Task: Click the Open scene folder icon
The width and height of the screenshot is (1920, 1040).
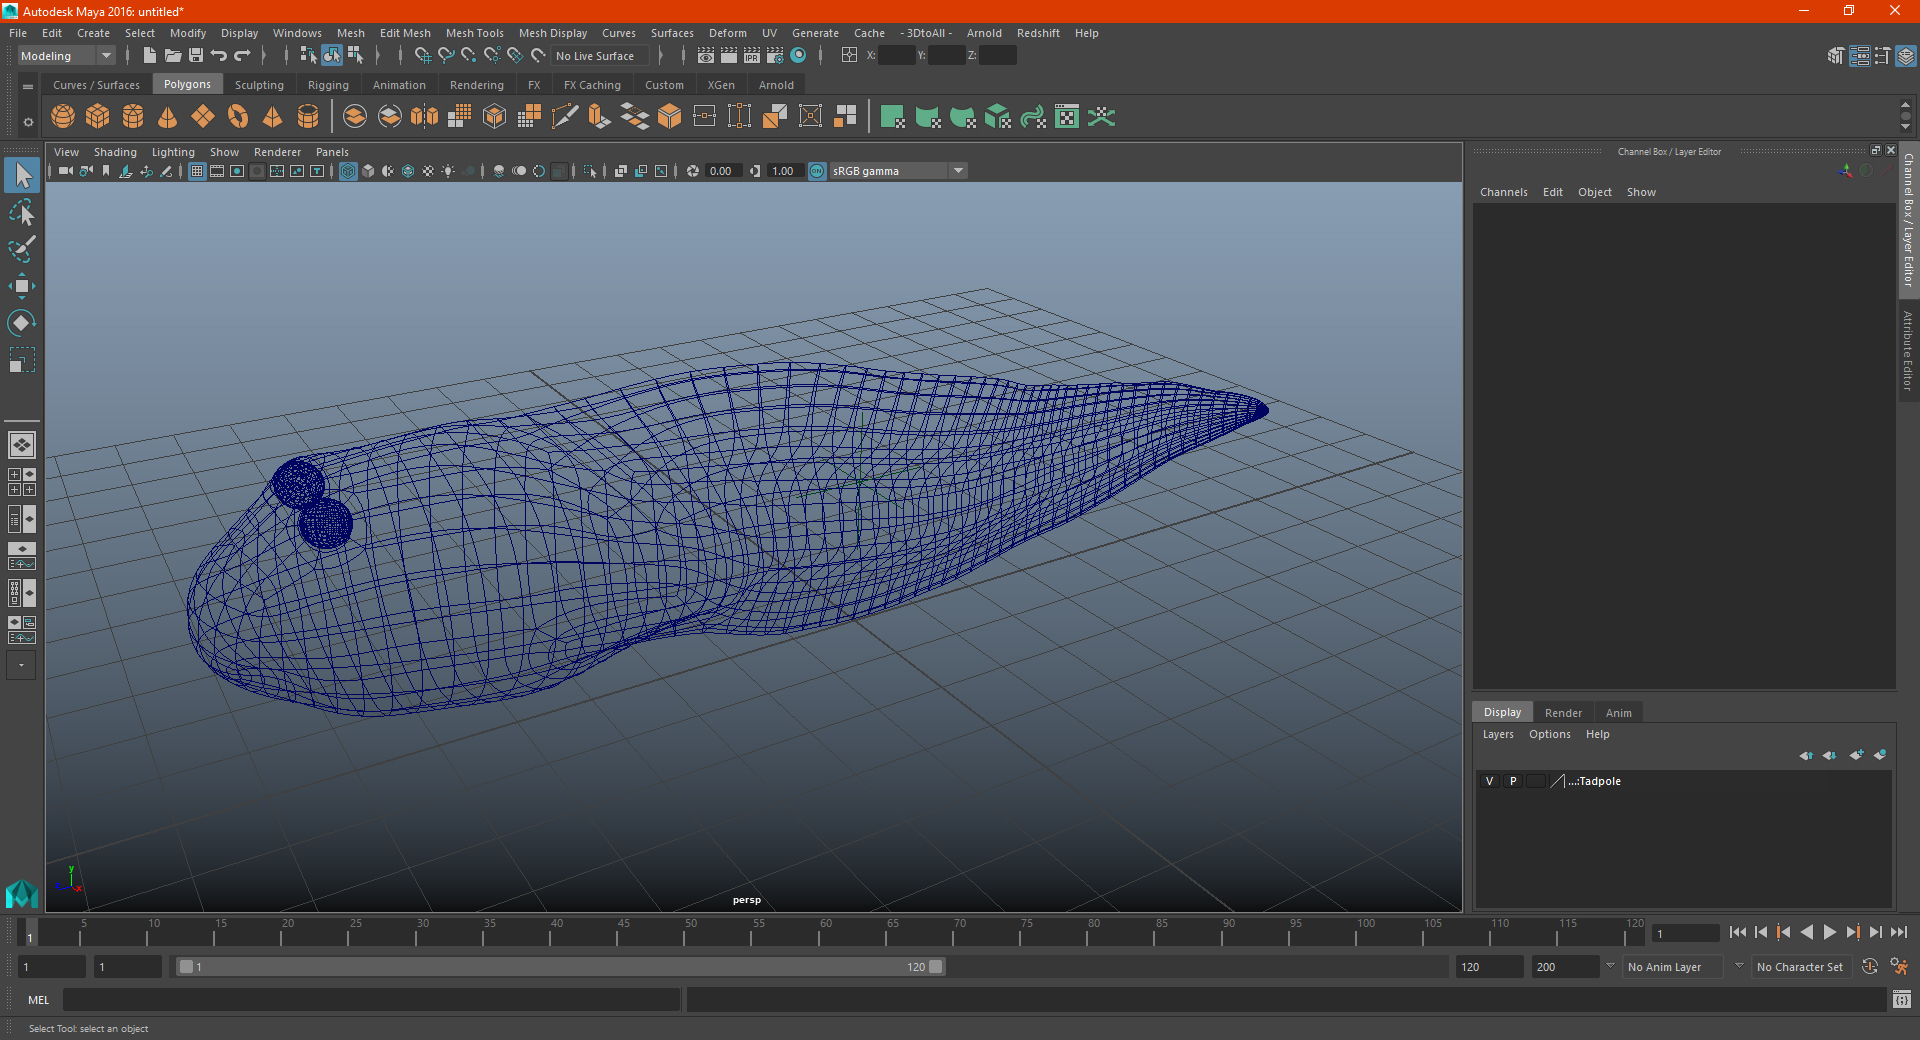Action: tap(172, 56)
